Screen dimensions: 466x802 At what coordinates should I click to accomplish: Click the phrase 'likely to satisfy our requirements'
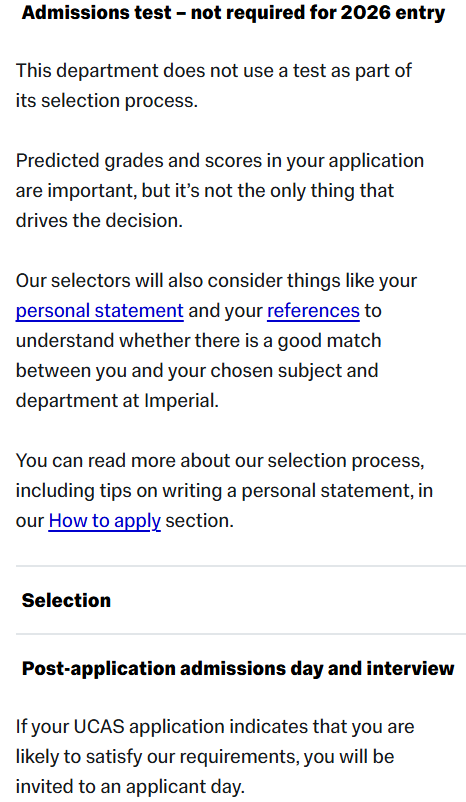(x=157, y=756)
